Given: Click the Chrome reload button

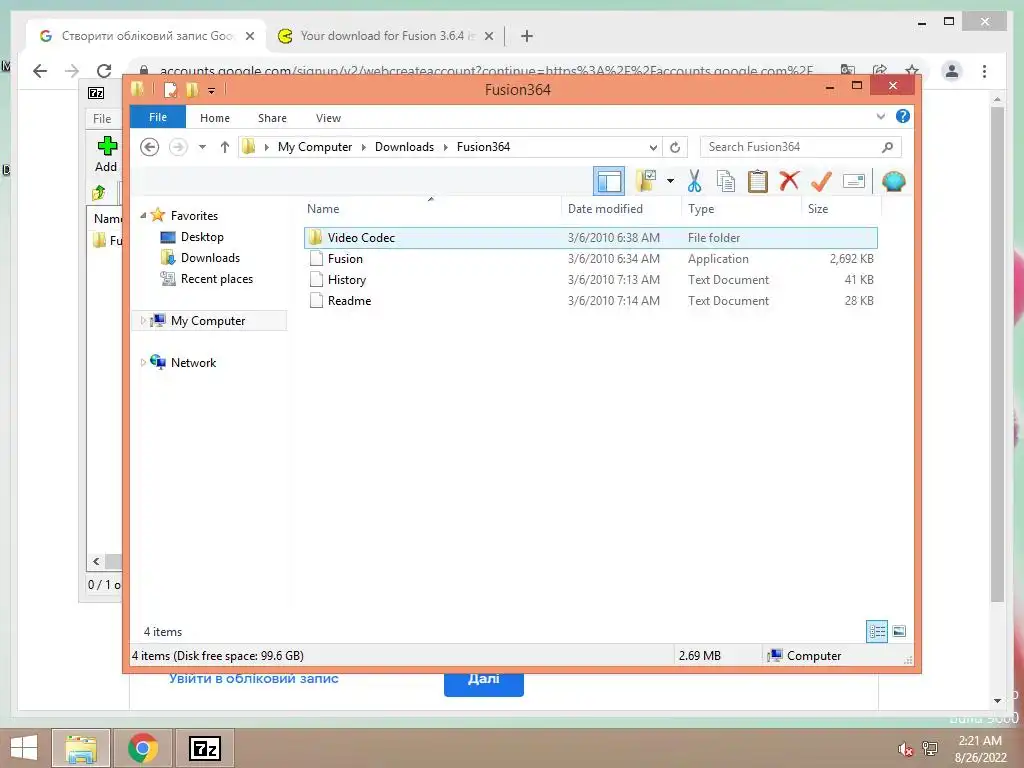Looking at the screenshot, I should pyautogui.click(x=104, y=71).
